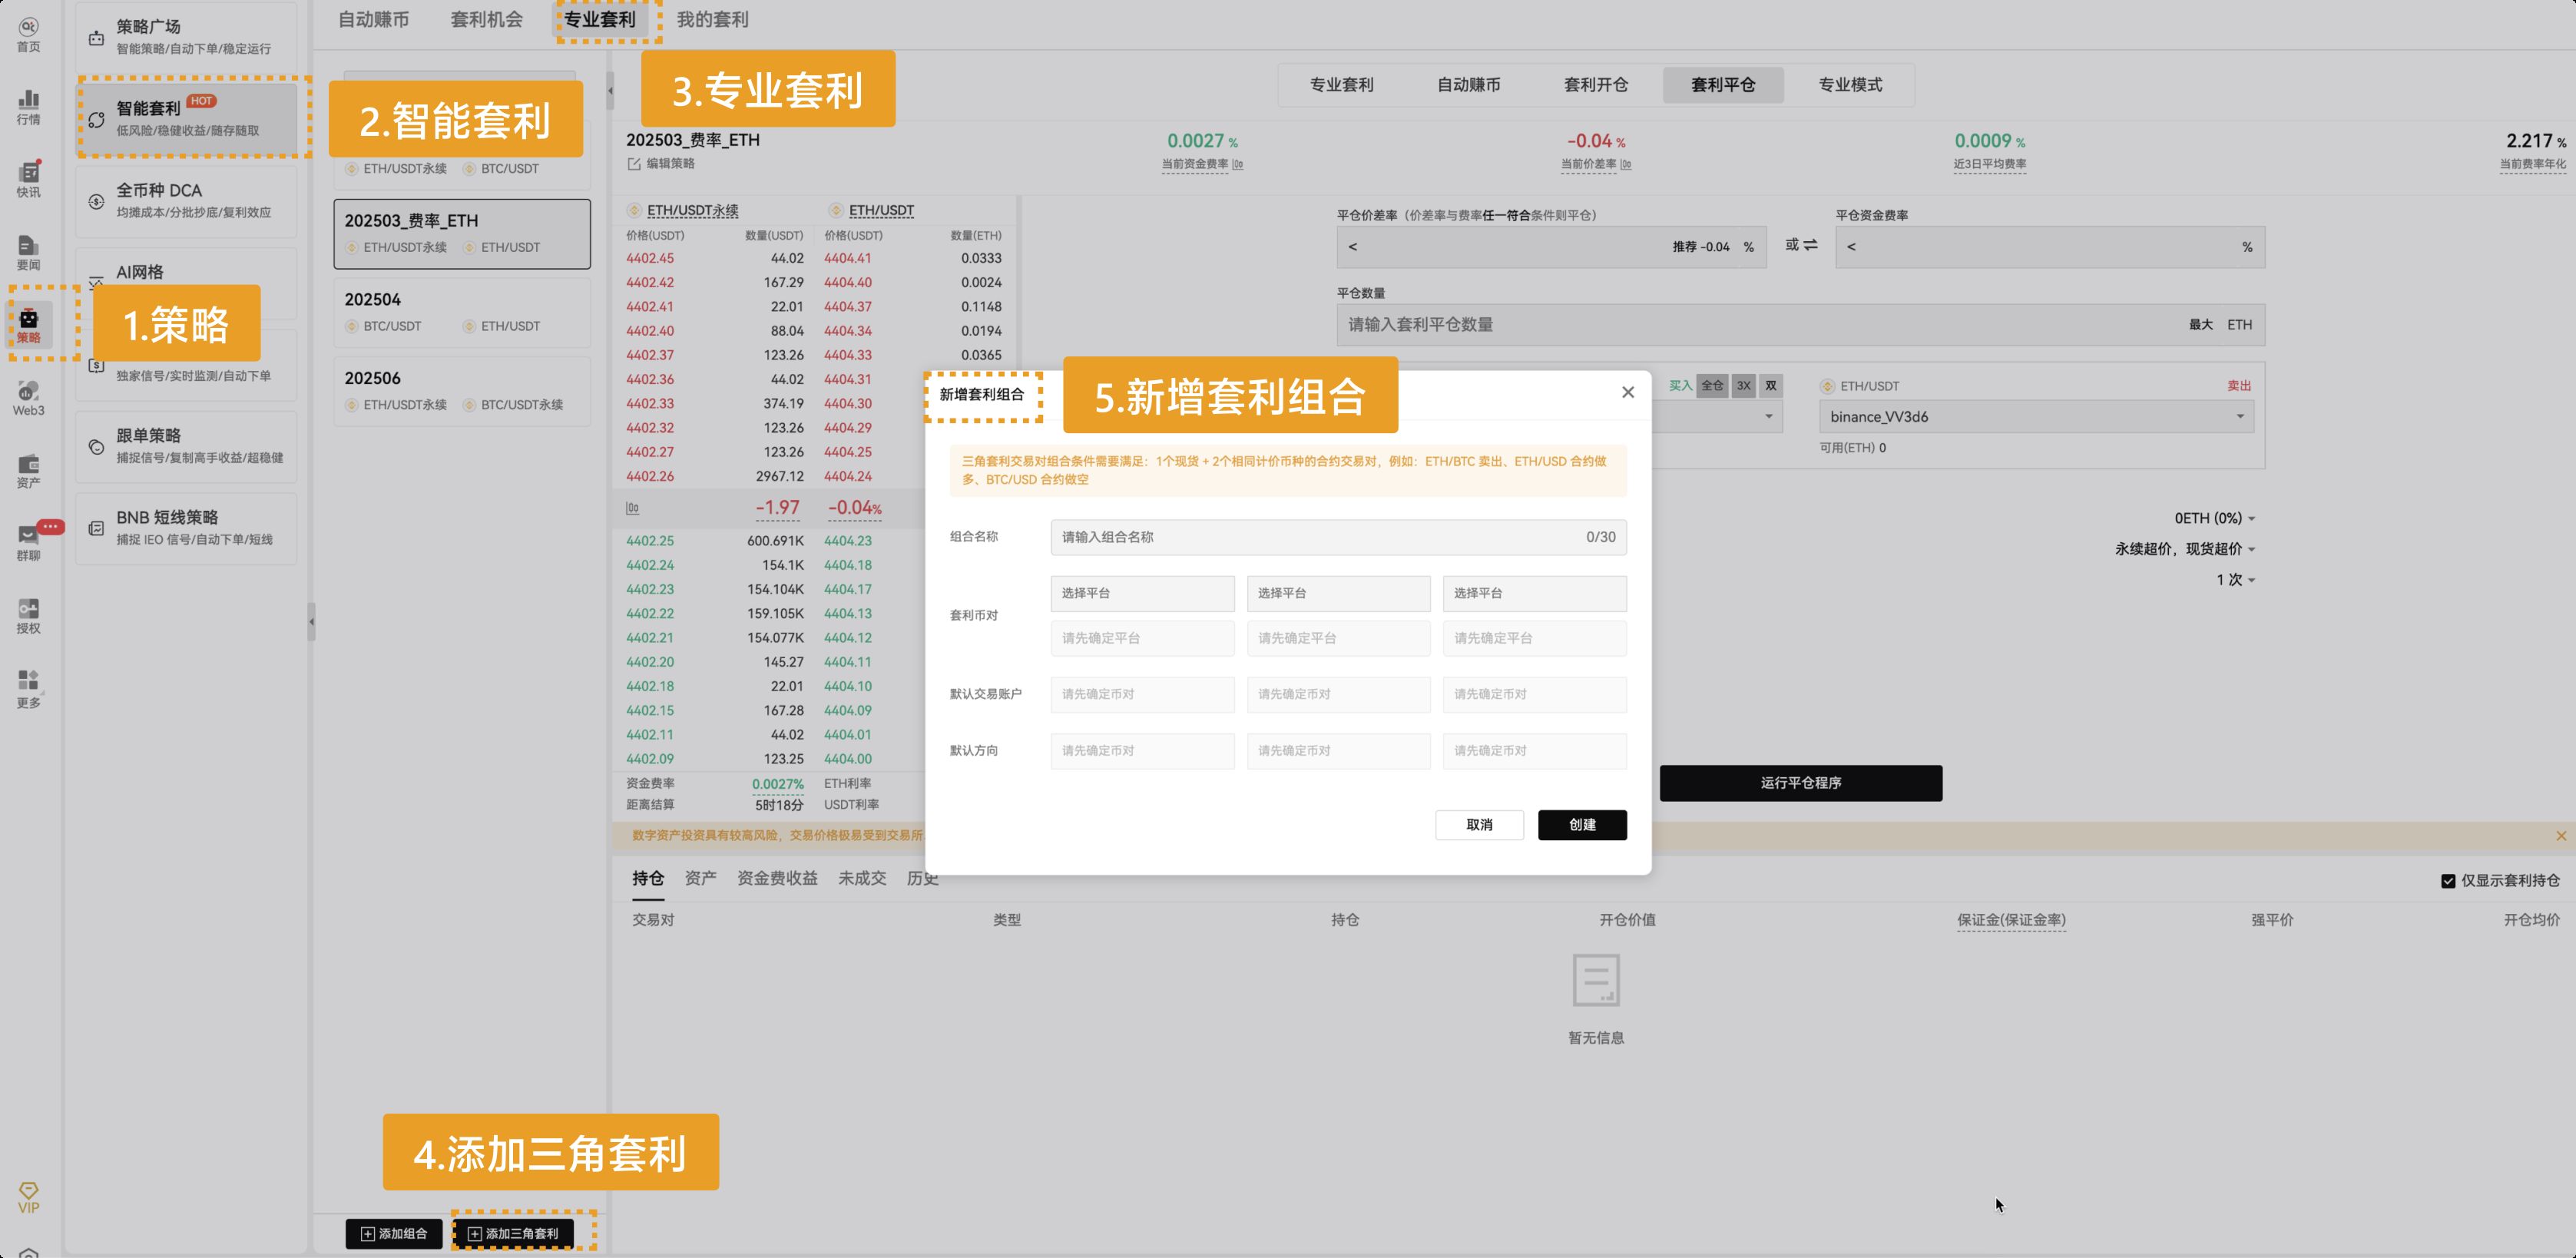Switch to 套利开仓 mode tab

click(x=1595, y=85)
